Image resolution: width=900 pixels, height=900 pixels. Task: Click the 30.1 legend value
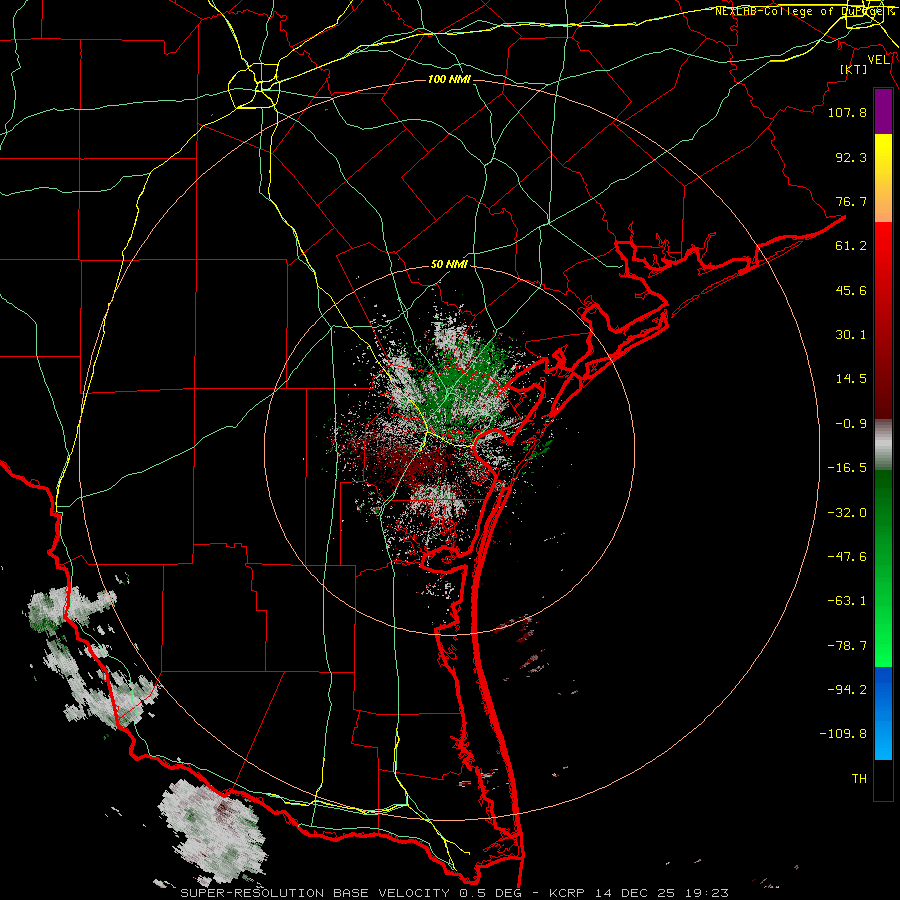click(x=851, y=335)
